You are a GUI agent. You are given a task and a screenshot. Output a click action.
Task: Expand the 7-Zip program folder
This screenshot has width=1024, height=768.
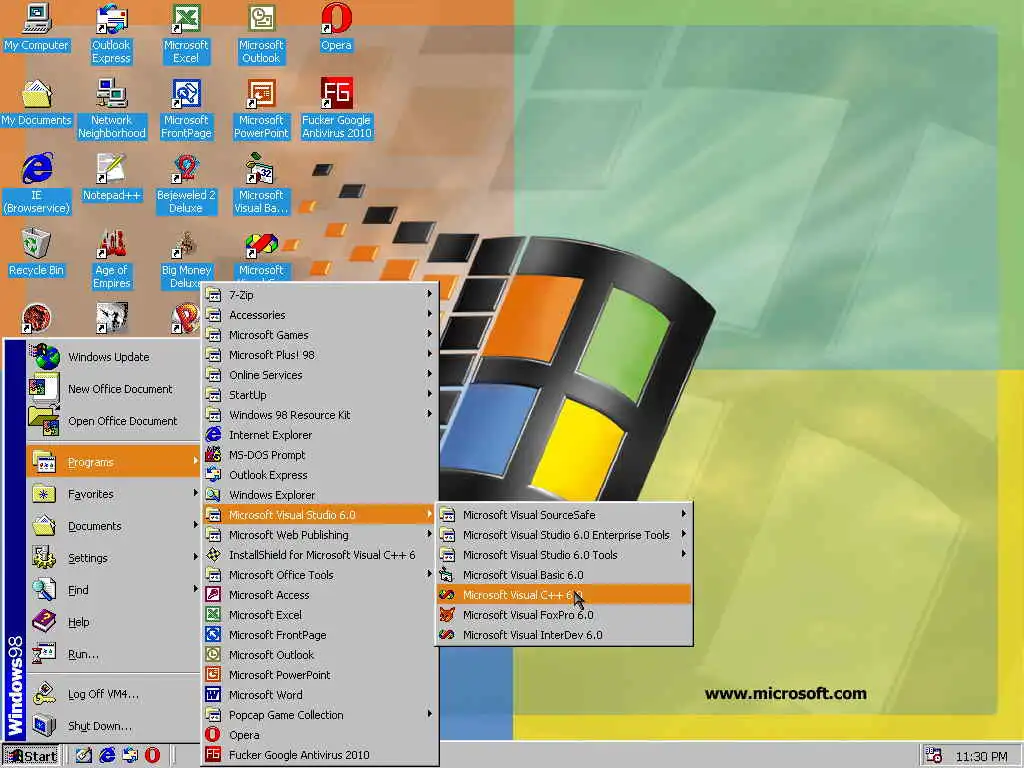click(320, 295)
